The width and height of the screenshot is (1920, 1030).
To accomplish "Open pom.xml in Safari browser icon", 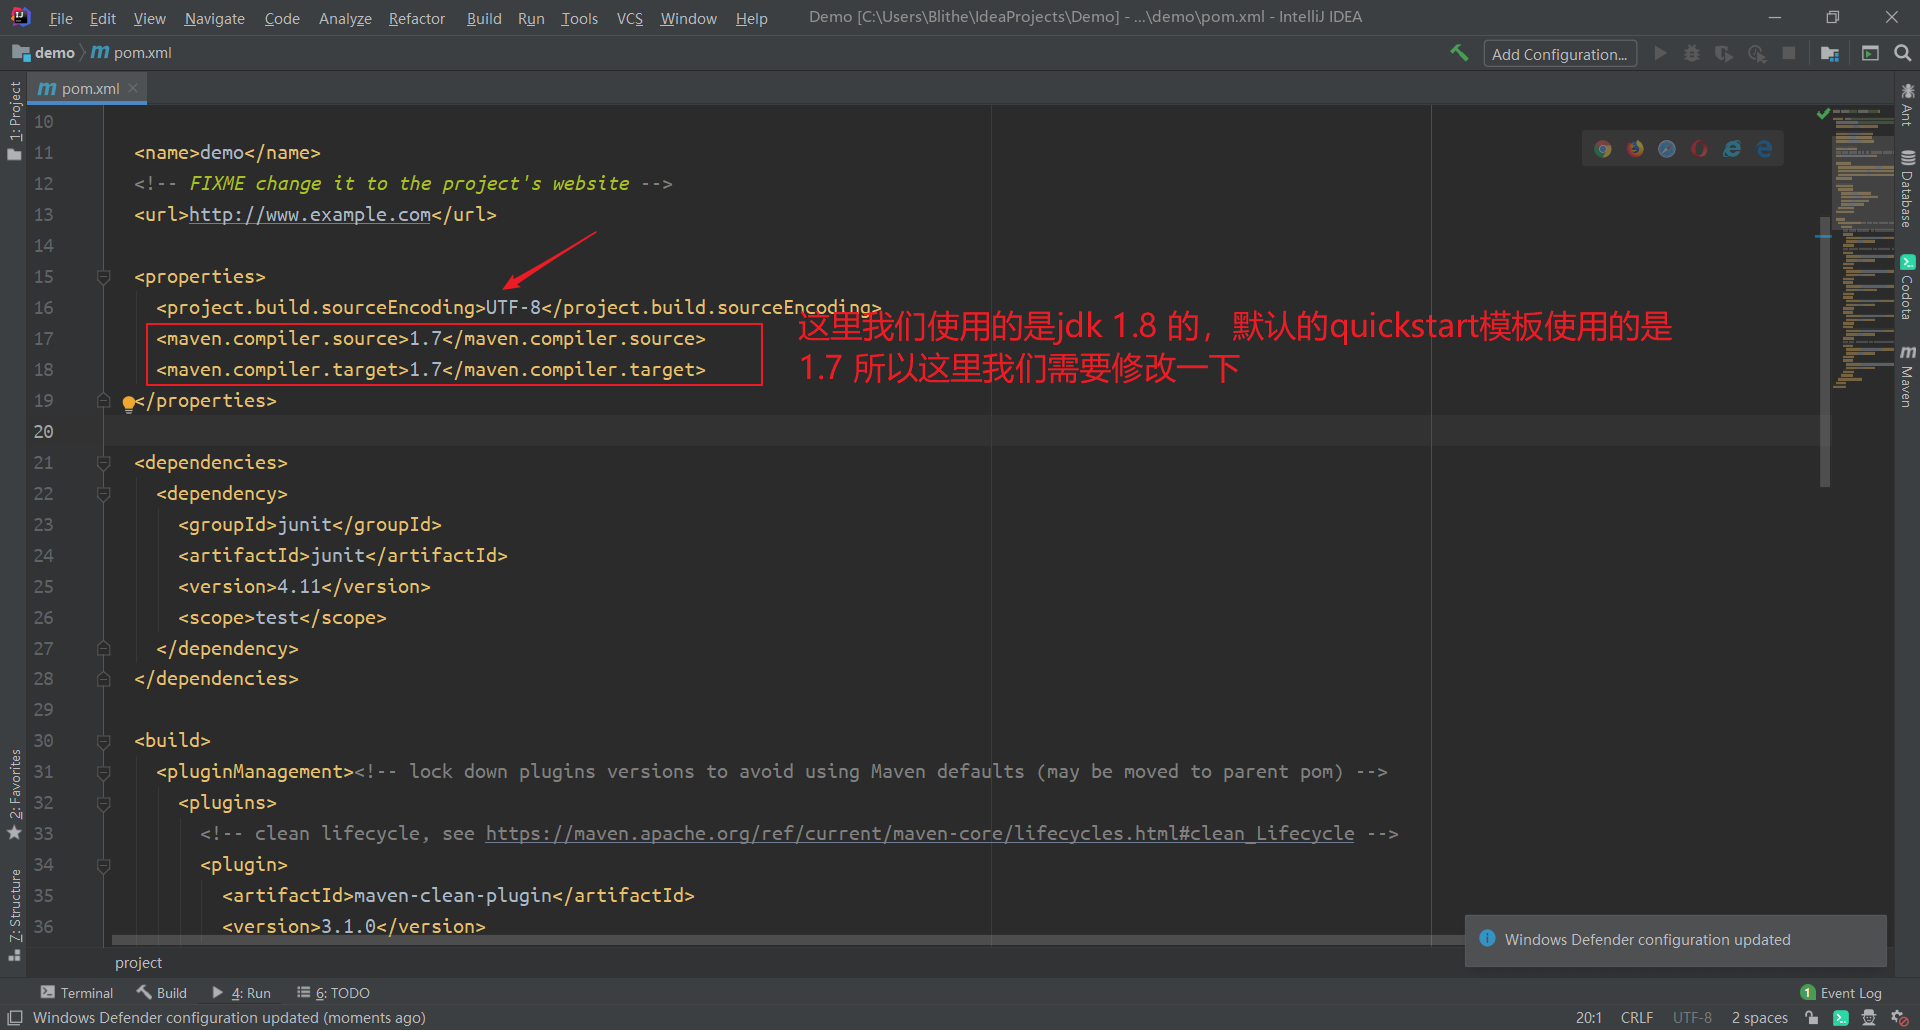I will point(1667,149).
